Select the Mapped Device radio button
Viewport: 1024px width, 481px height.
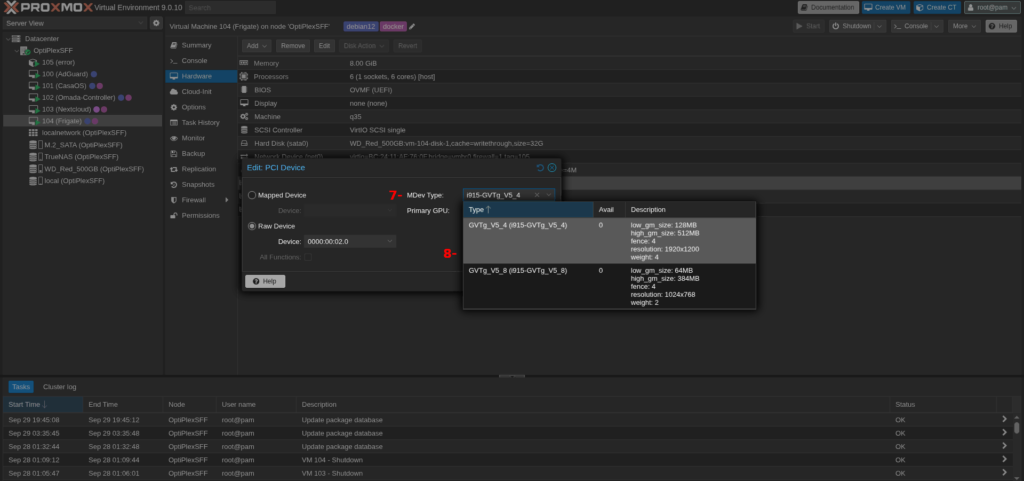click(252, 195)
